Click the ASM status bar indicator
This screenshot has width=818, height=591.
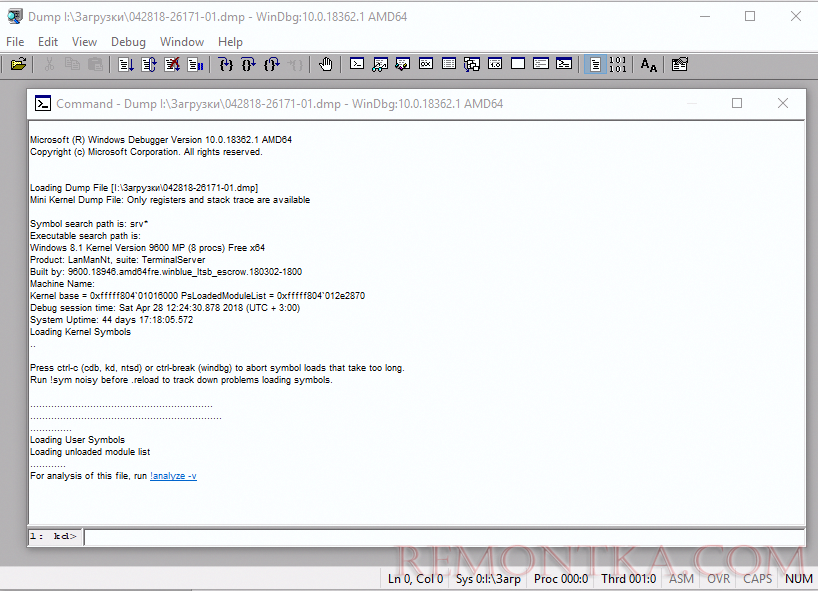681,578
